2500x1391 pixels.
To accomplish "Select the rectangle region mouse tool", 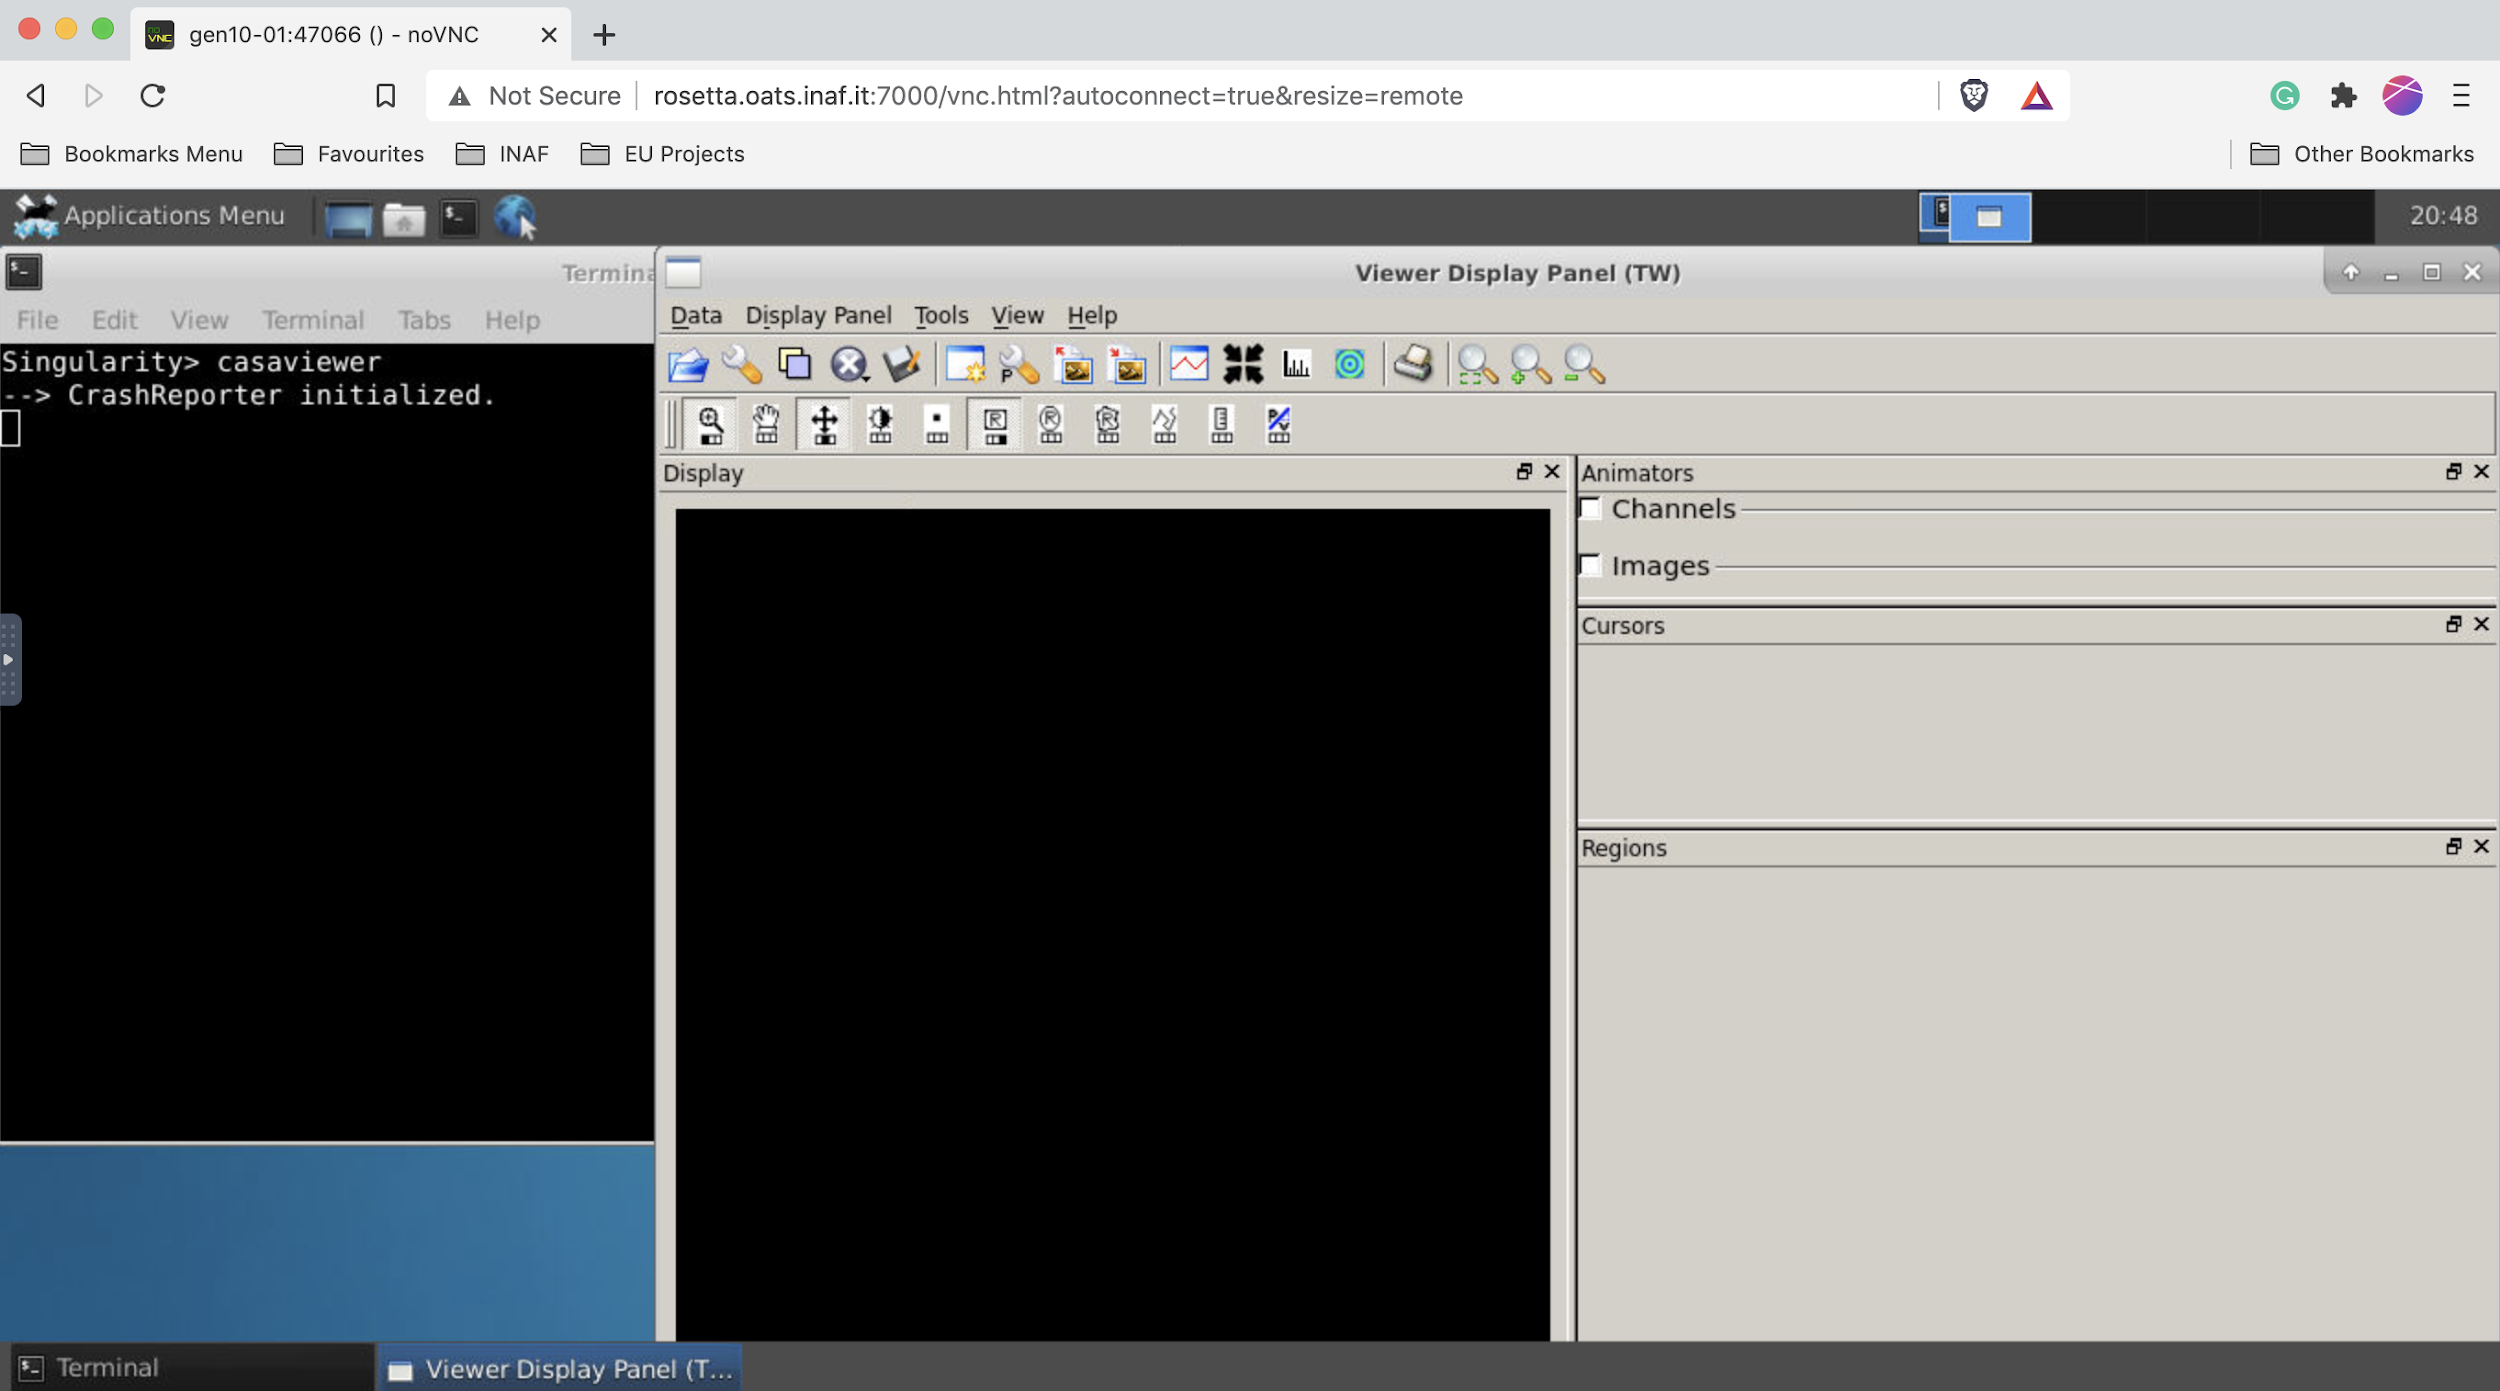I will (x=995, y=425).
